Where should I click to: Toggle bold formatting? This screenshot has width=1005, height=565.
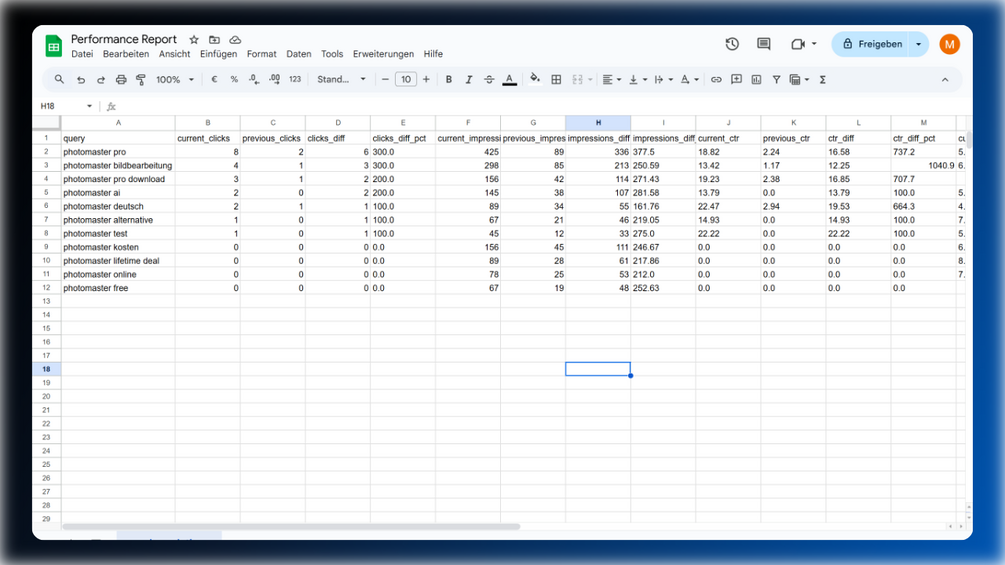point(449,79)
